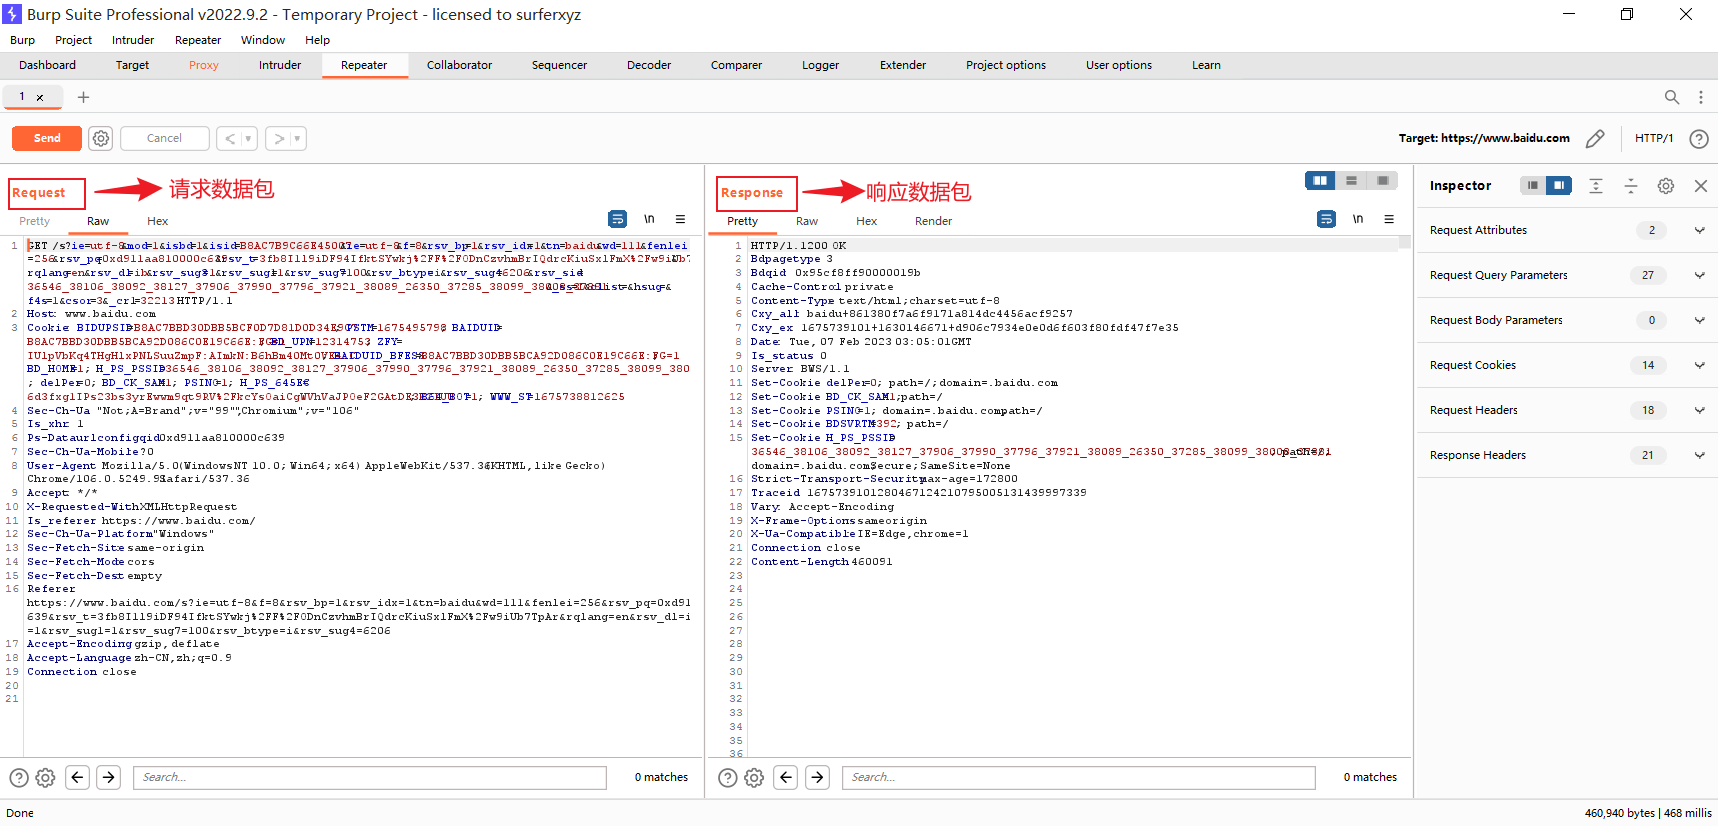Click the search magnifier icon by the tab bar
The image size is (1718, 826).
1671,97
